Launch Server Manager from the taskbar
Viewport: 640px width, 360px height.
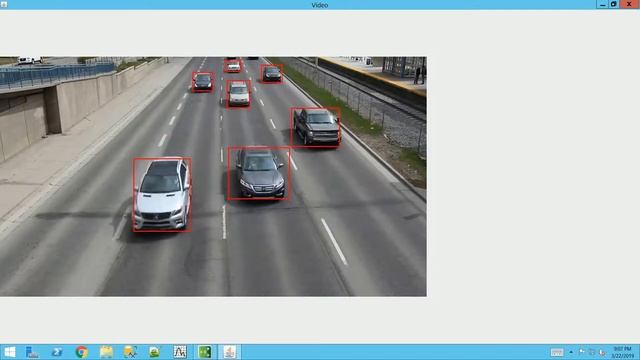pyautogui.click(x=32, y=352)
